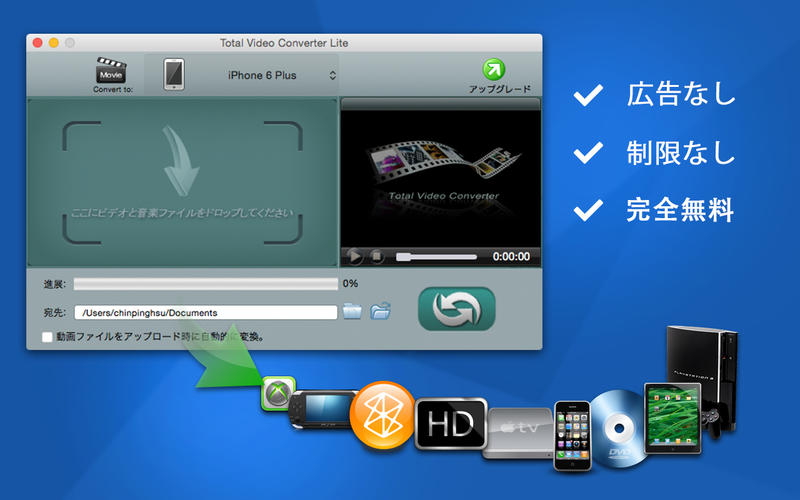
Task: Click the 完全無料 feature text
Action: pyautogui.click(x=680, y=210)
